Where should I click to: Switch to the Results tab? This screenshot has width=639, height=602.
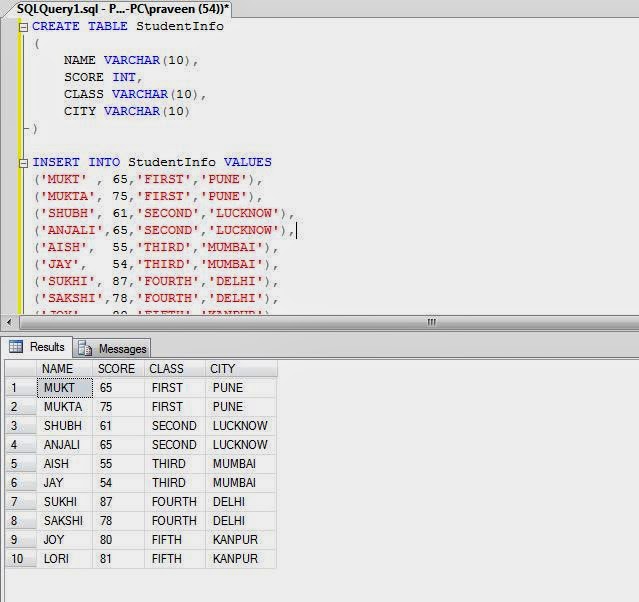[37, 347]
